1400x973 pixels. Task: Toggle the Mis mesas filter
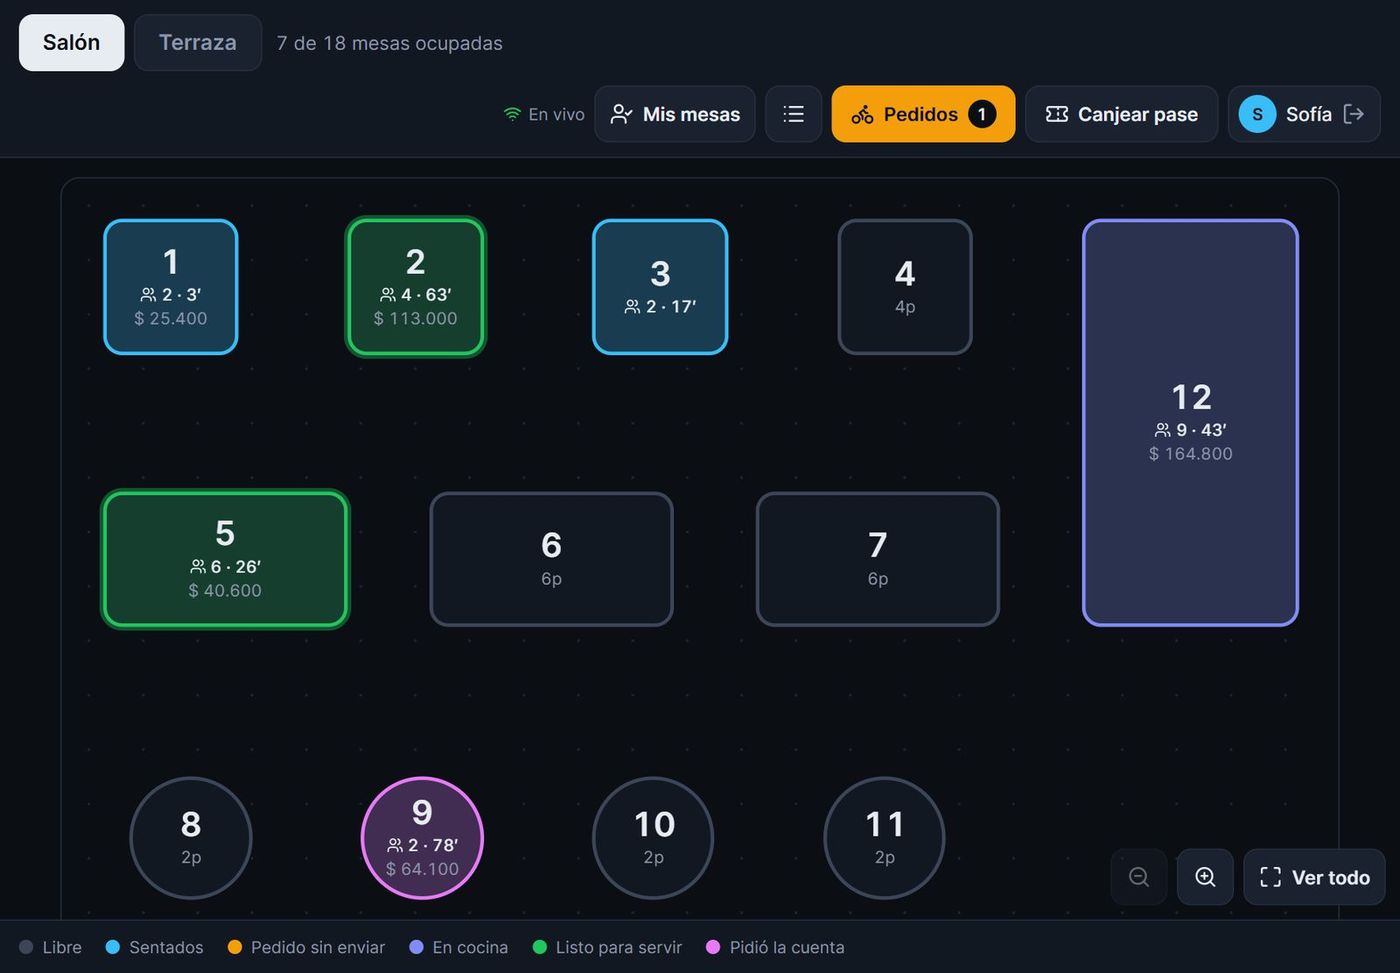(675, 114)
